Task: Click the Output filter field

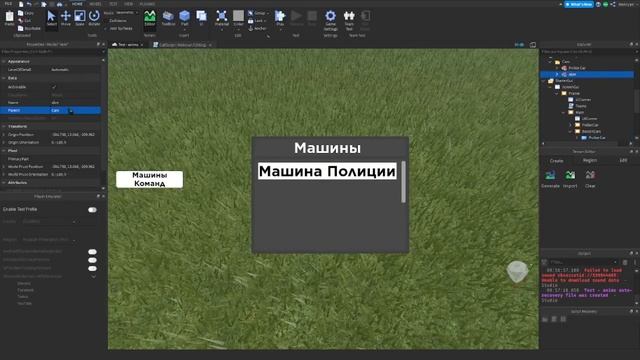Action: (x=583, y=262)
